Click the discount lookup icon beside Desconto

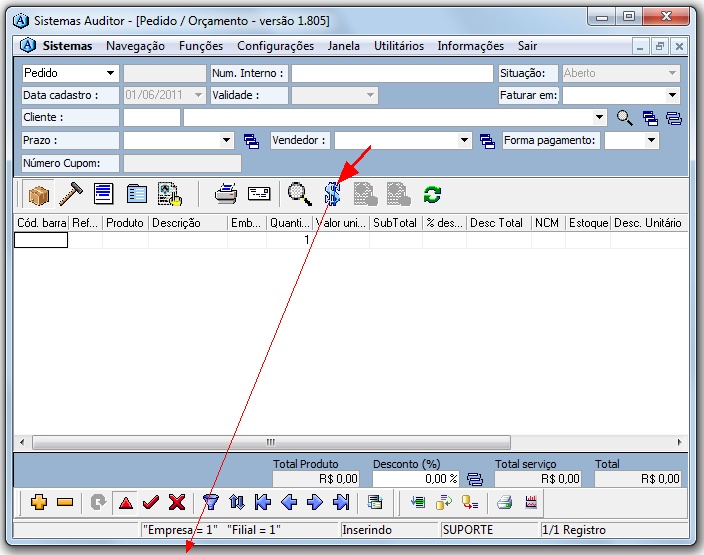tap(475, 479)
